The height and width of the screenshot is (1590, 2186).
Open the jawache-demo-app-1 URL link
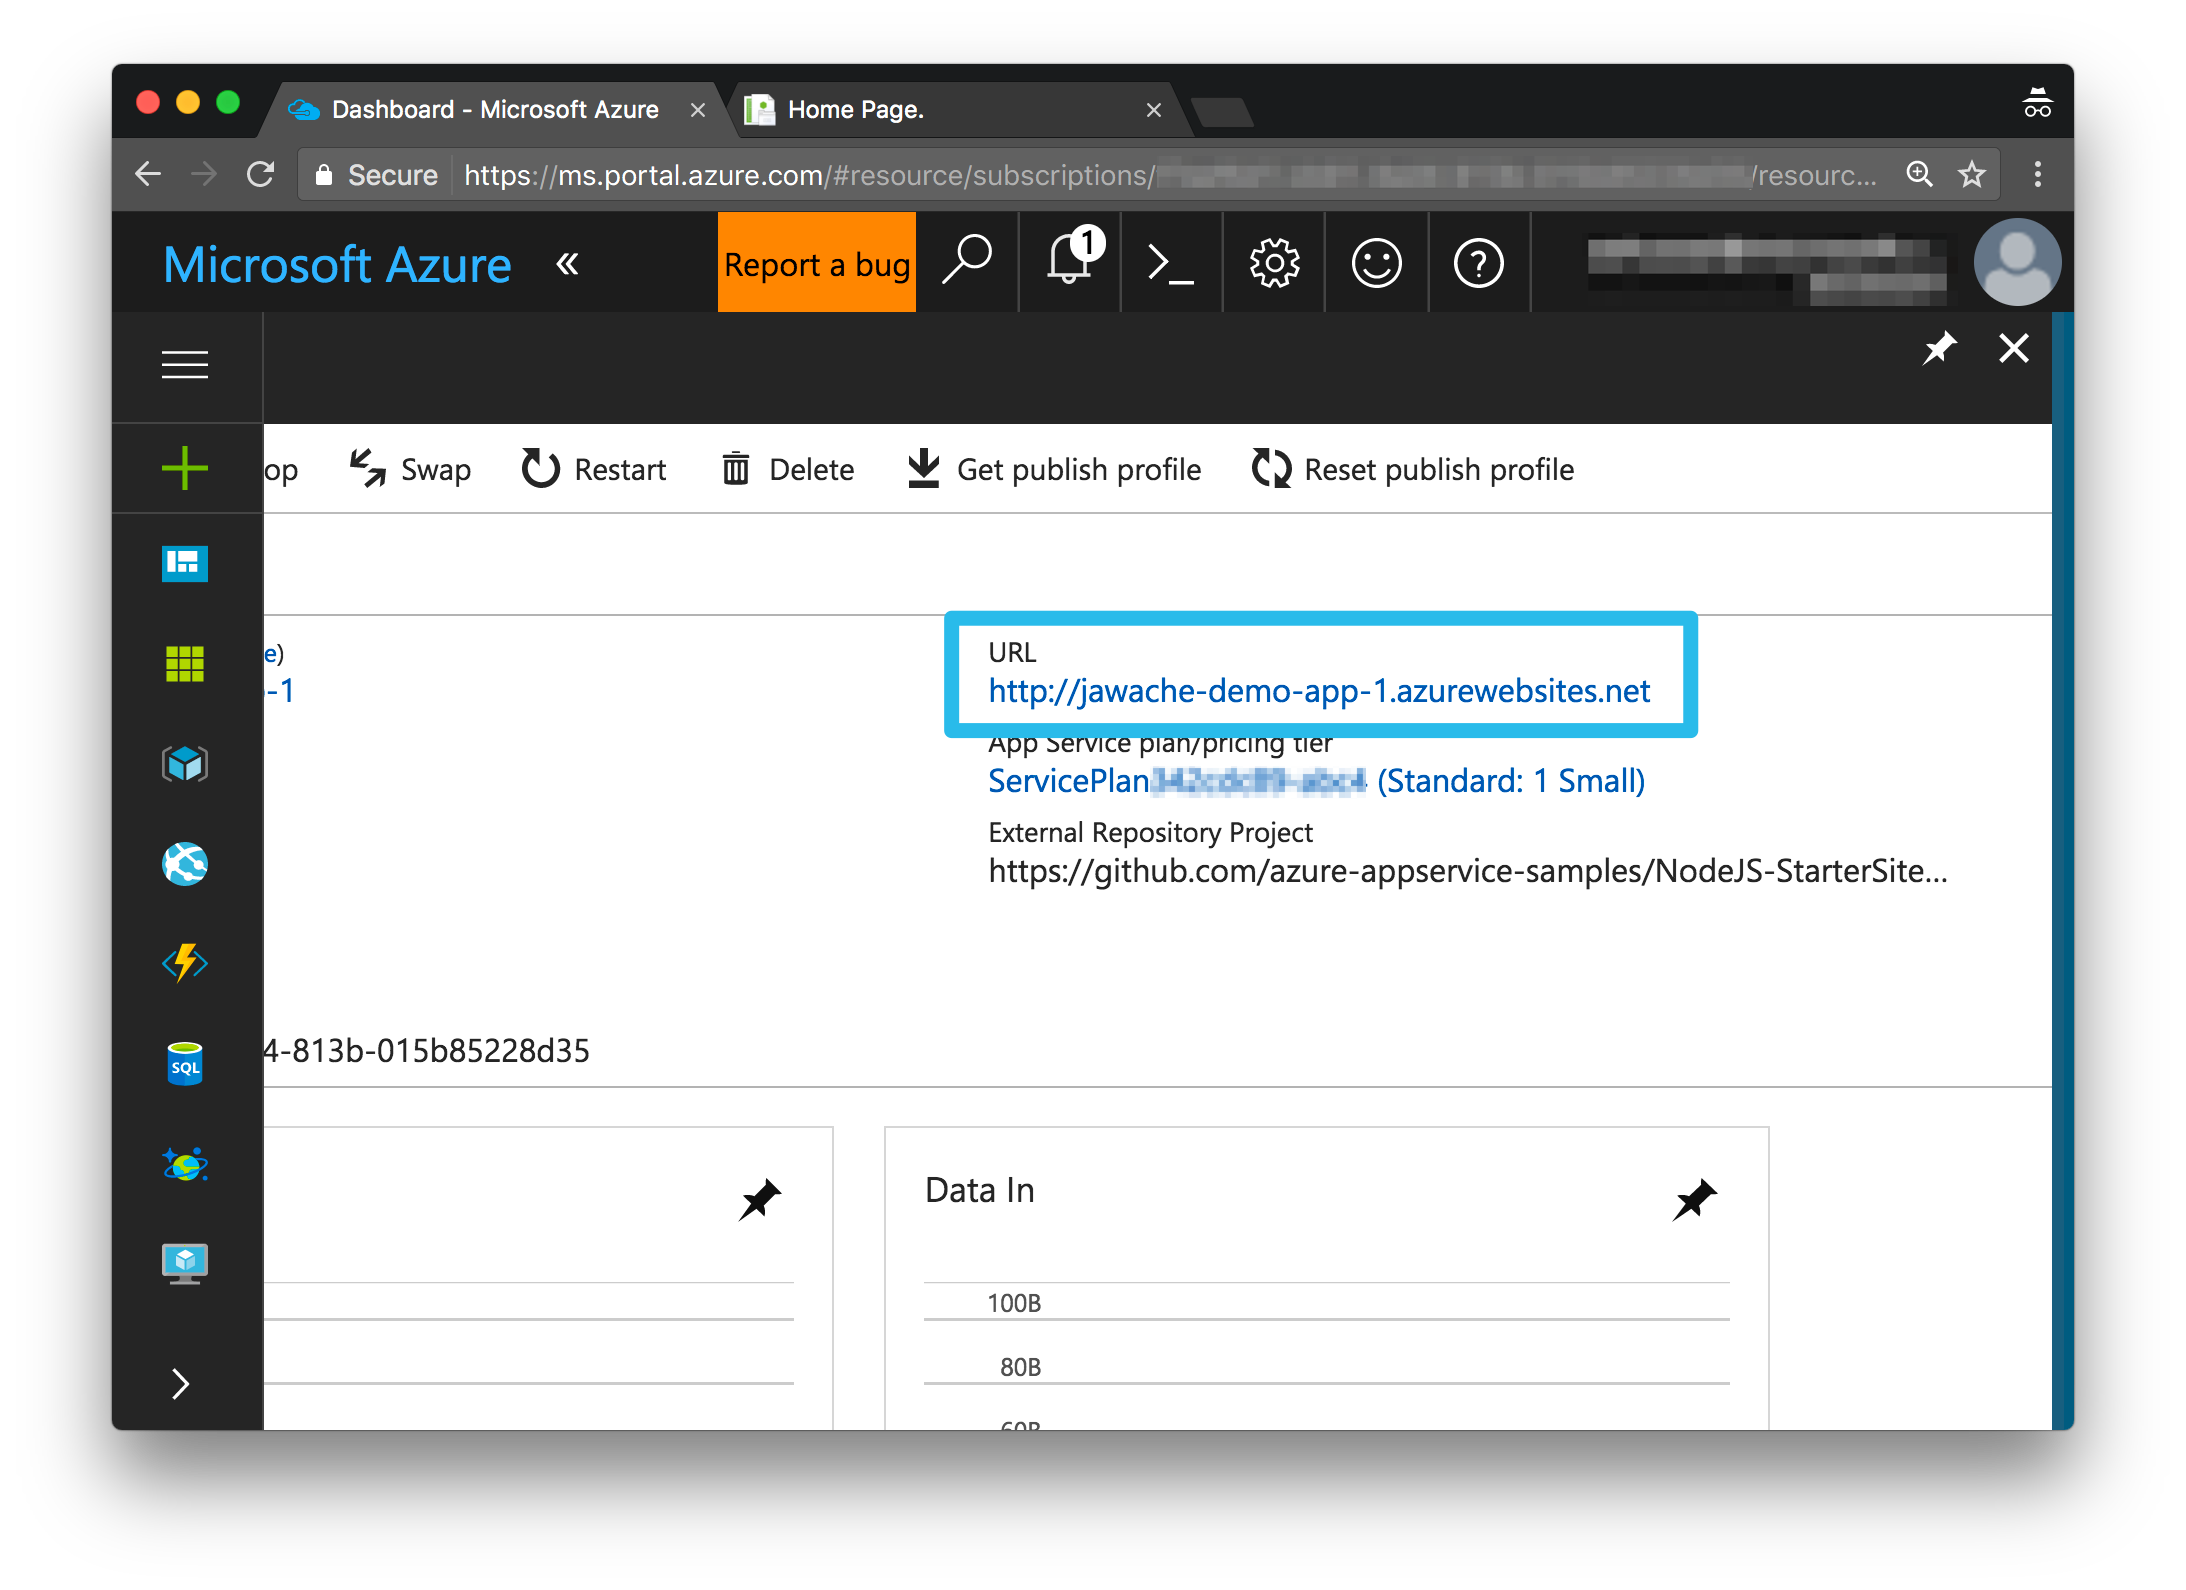pos(1319,691)
